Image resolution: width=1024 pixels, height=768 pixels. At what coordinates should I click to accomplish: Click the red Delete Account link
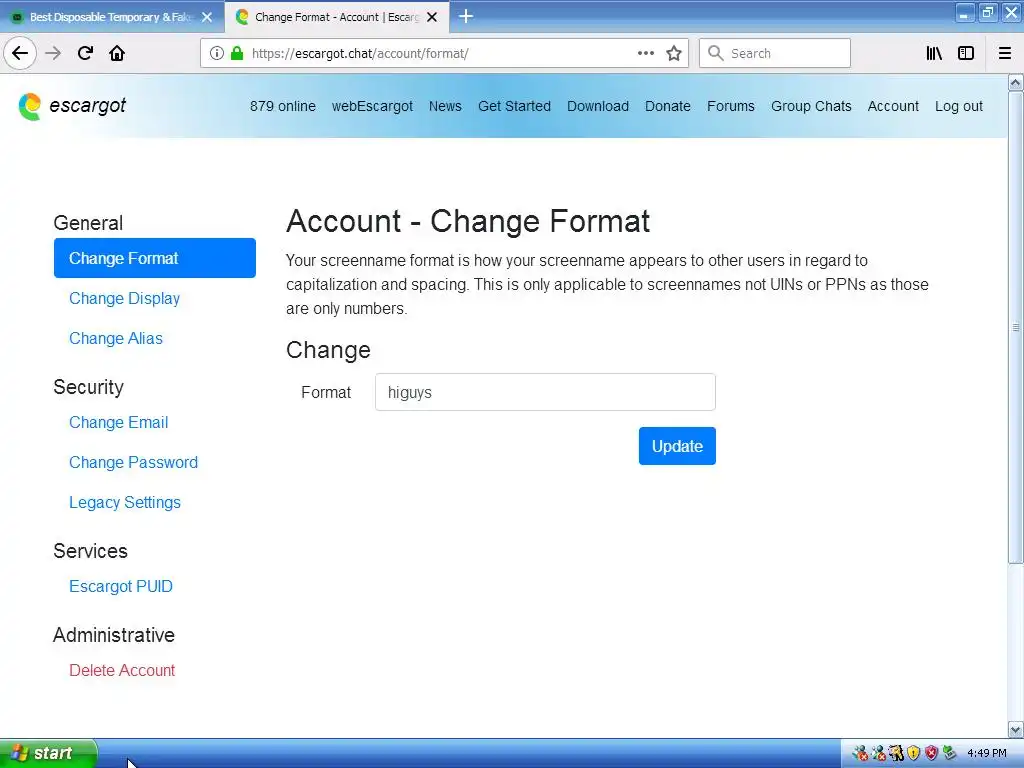122,670
